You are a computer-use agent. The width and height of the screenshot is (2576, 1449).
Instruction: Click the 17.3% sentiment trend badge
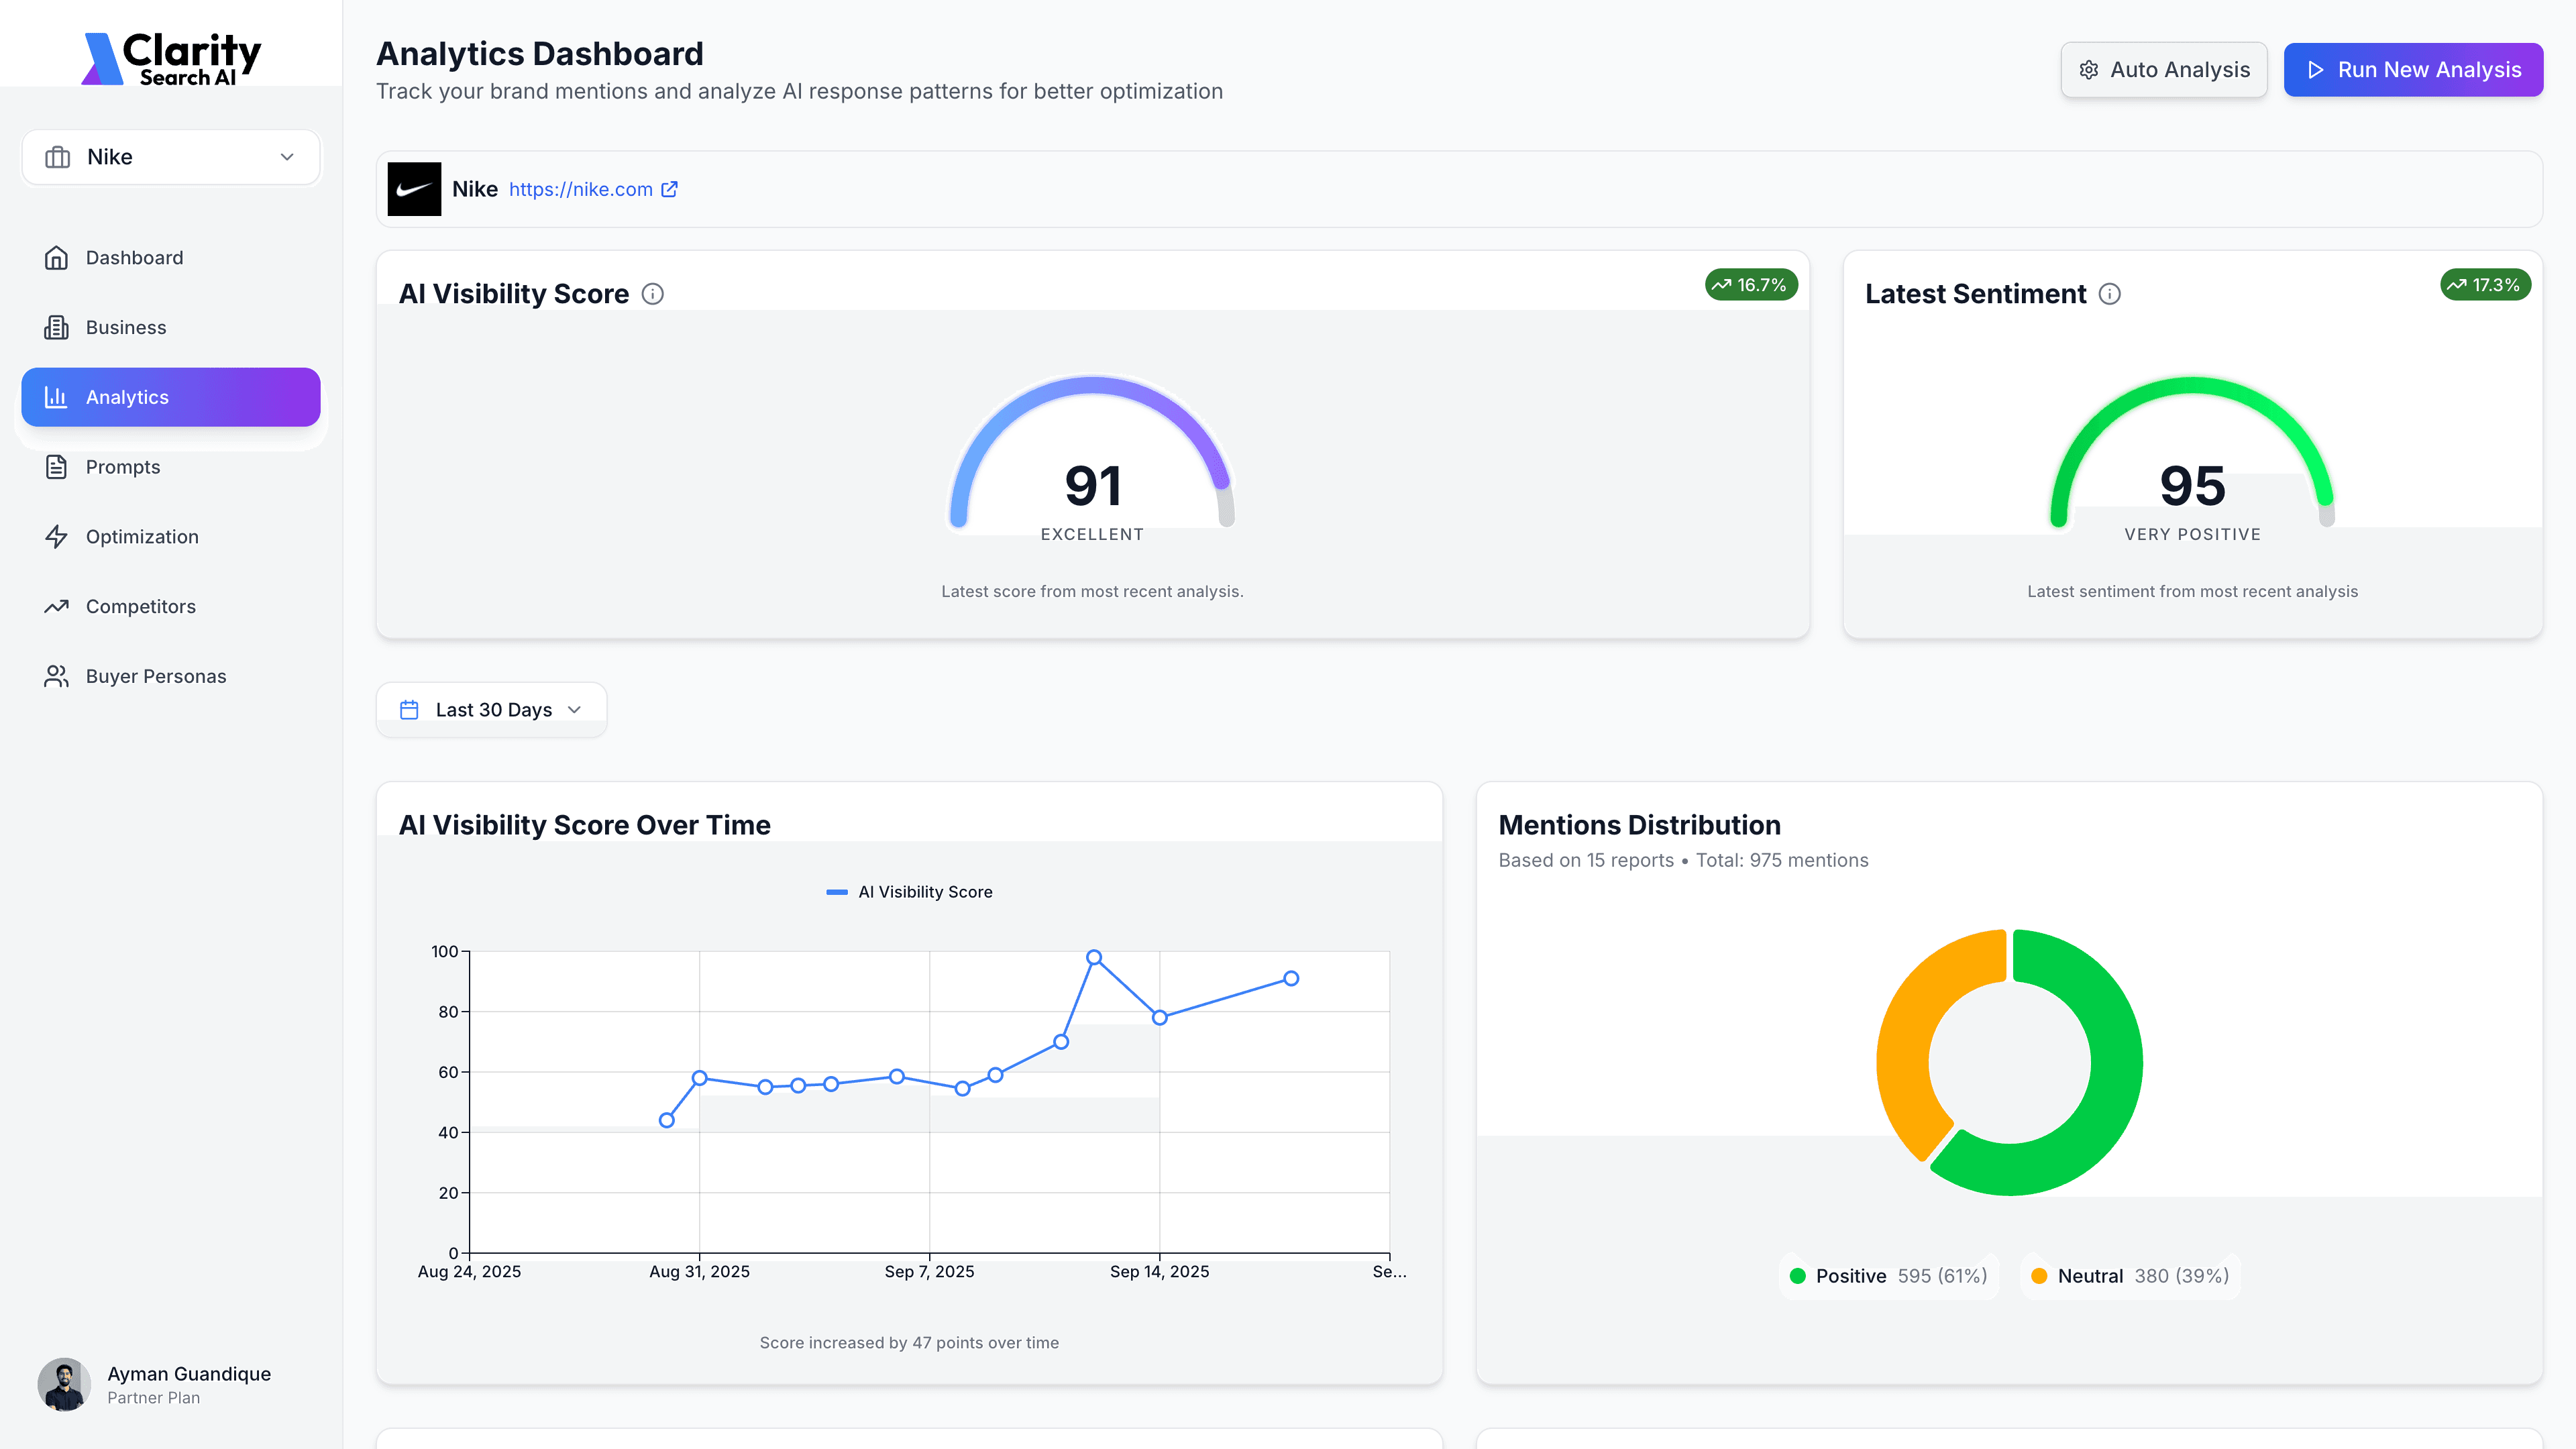pos(2485,285)
